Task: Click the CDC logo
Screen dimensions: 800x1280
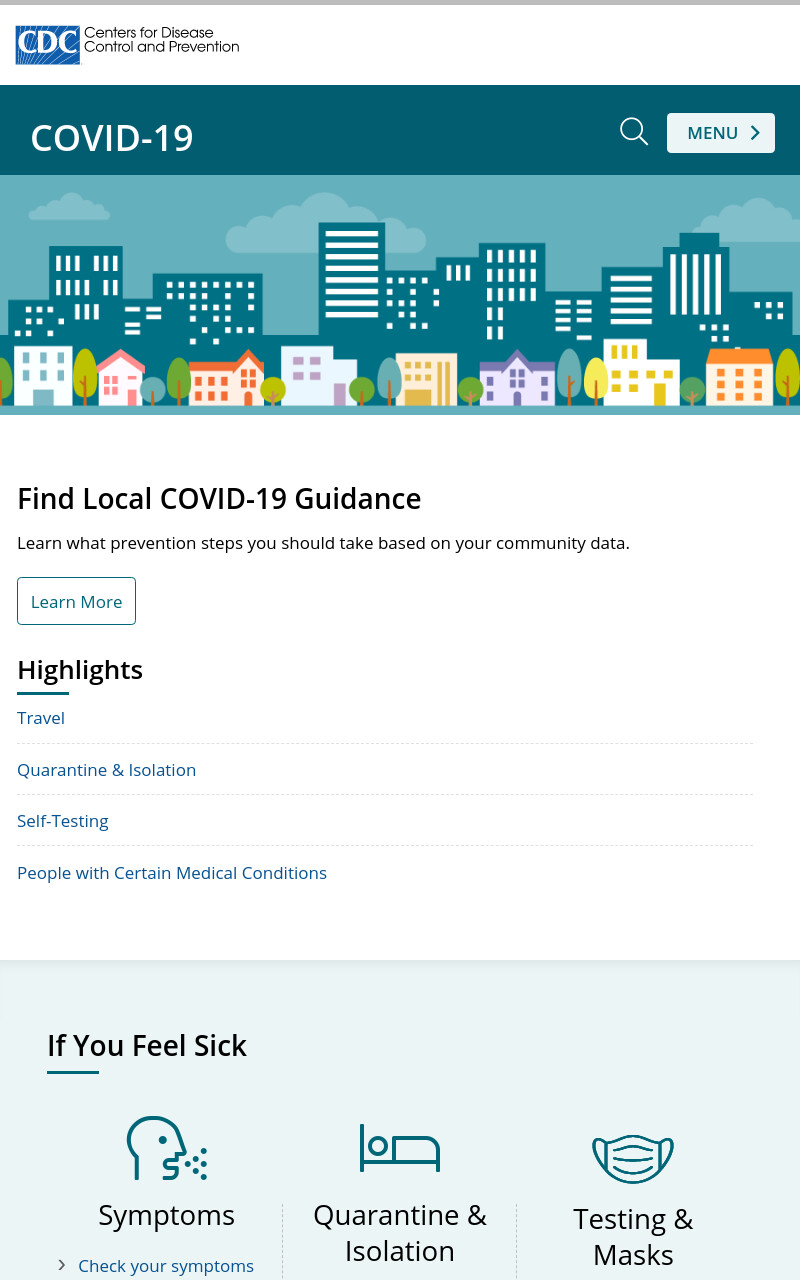Action: click(127, 45)
